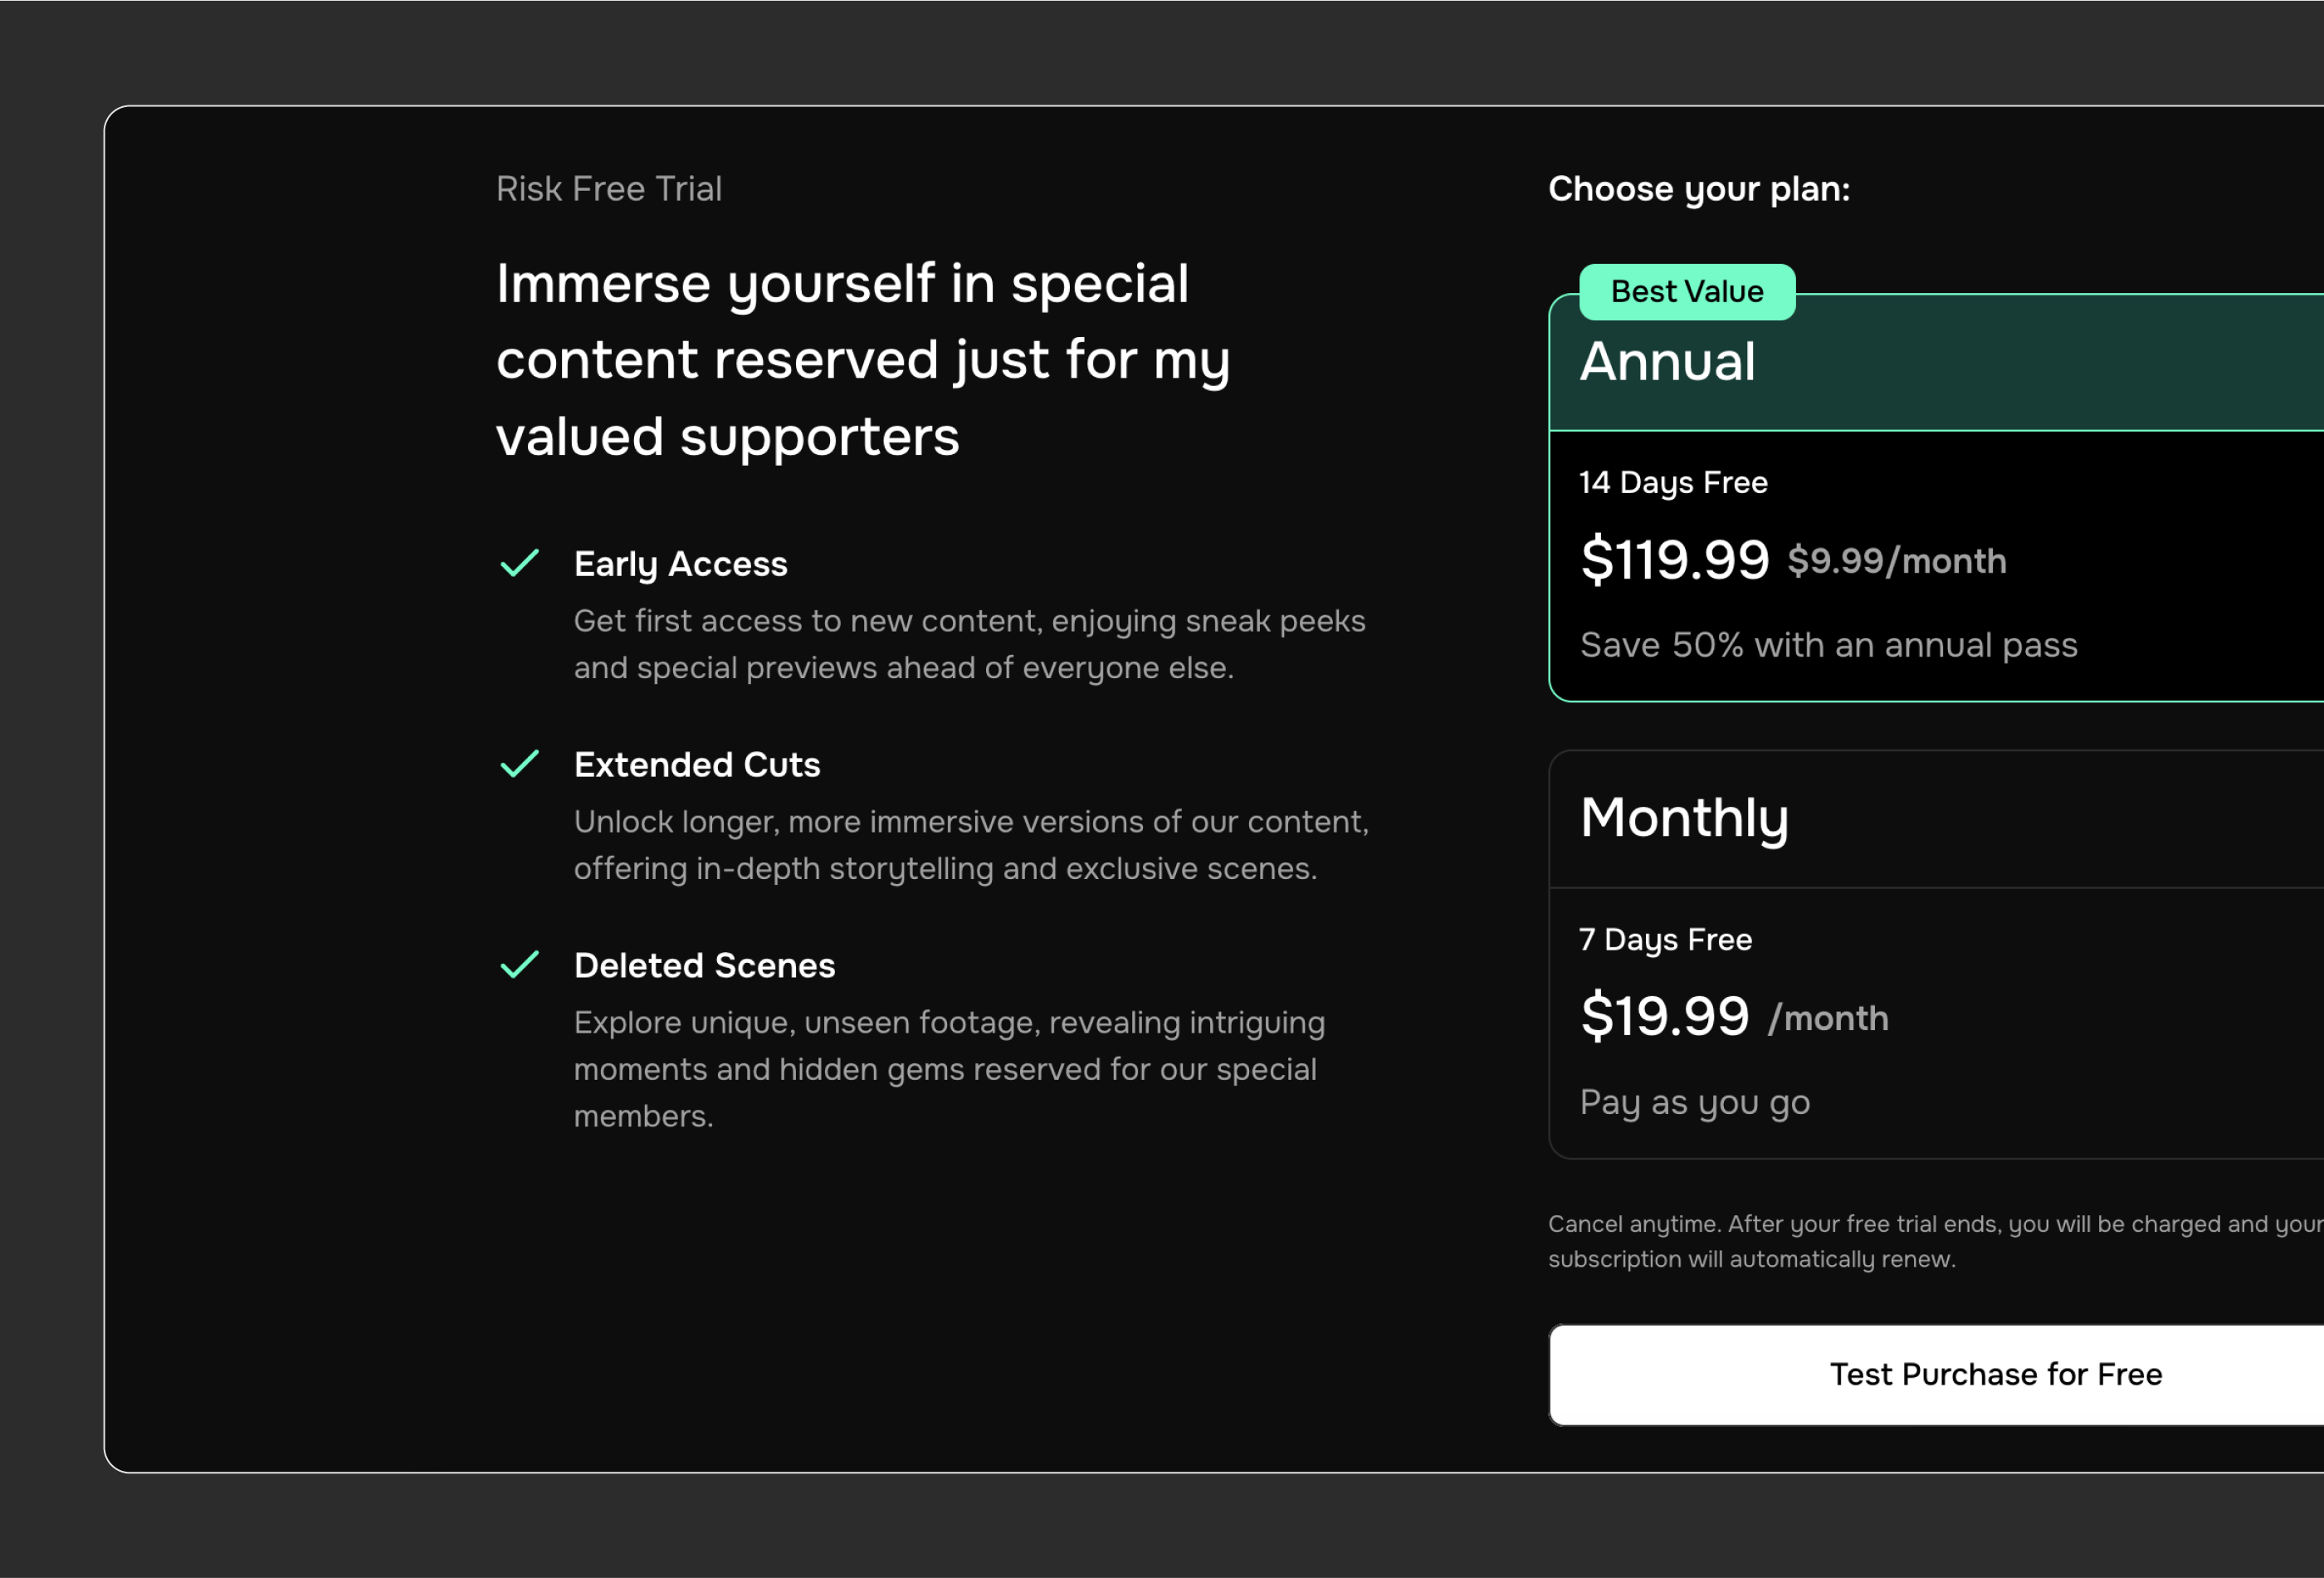2324x1578 pixels.
Task: Click the $9.99/month annual breakdown text
Action: coord(1897,561)
